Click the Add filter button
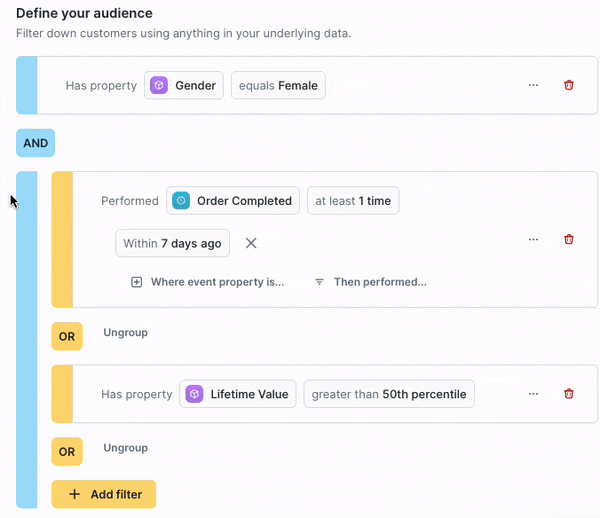Screen dimensions: 600x518 tap(104, 494)
